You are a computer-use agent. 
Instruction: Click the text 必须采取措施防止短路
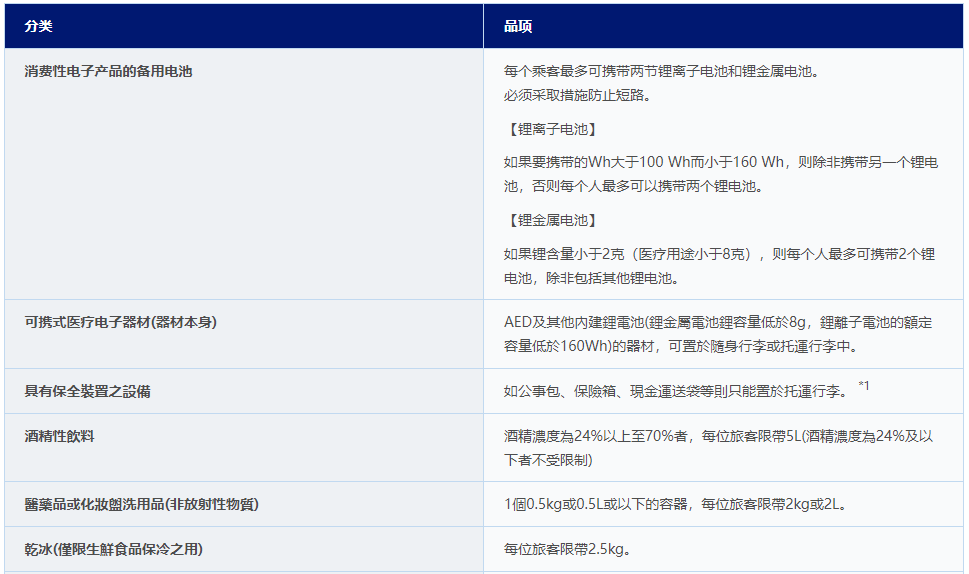point(578,95)
